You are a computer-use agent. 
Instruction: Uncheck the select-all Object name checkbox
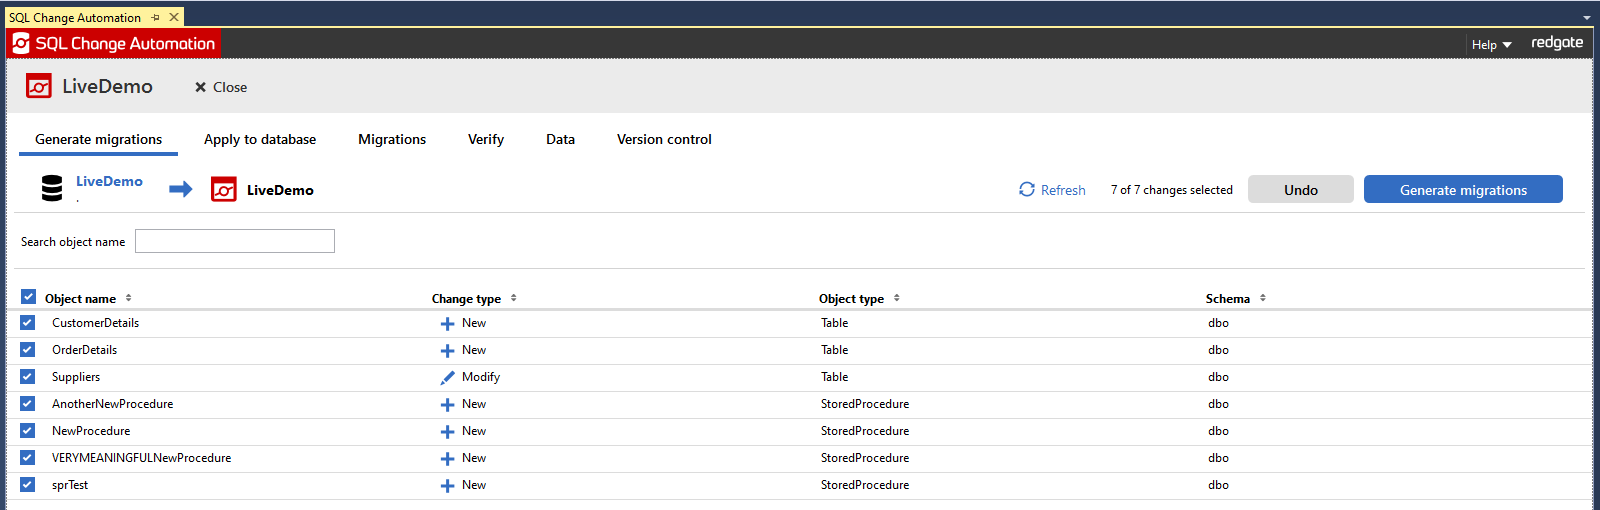pos(28,297)
